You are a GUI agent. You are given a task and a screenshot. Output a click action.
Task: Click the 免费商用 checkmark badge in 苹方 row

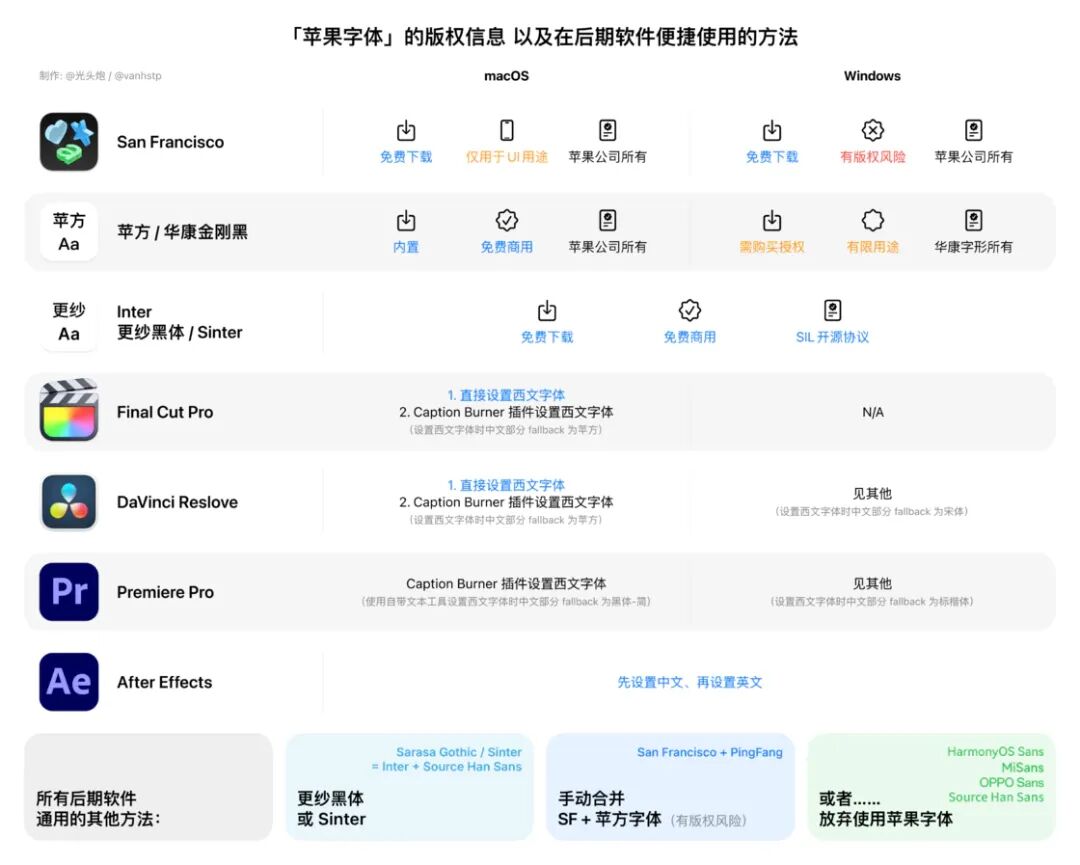(507, 220)
